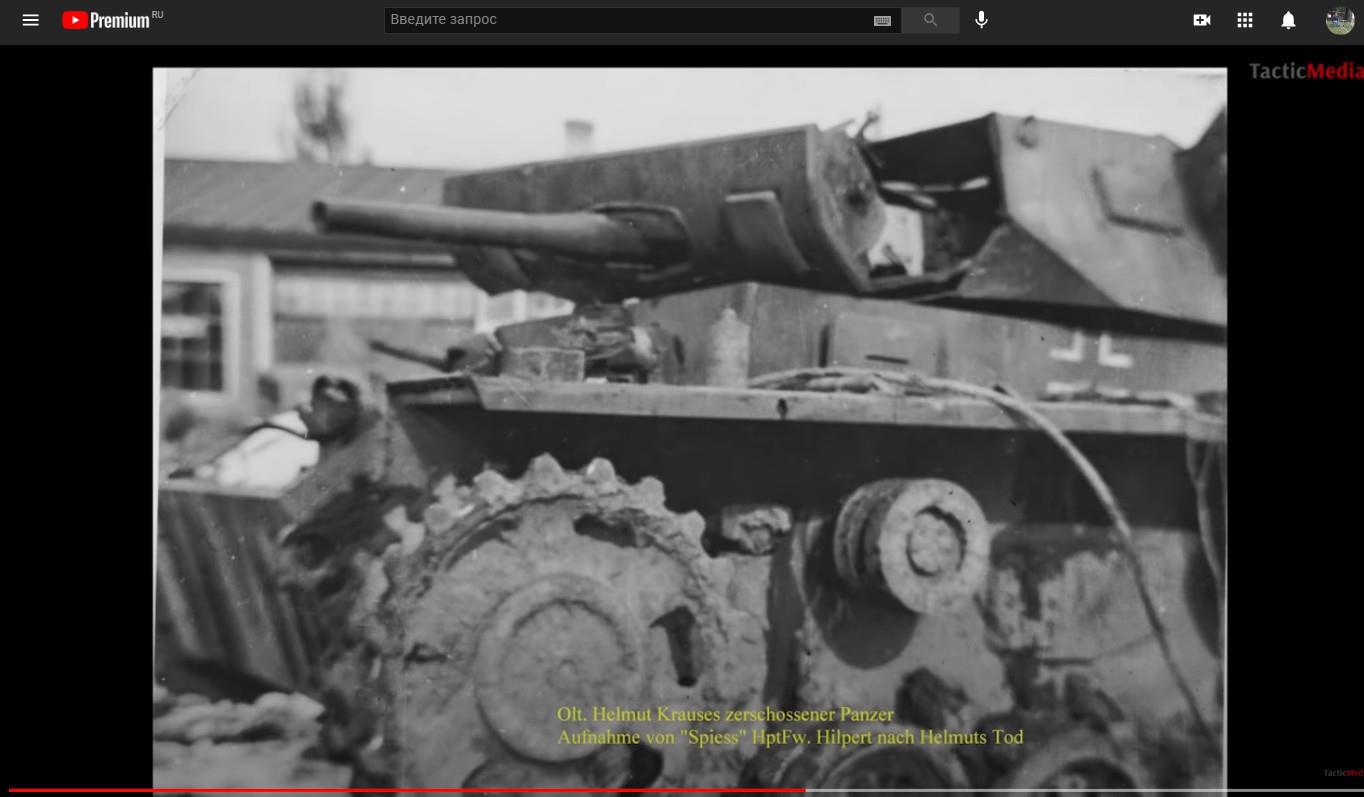Start voice search with the microphone
Image resolution: width=1364 pixels, height=797 pixels.
point(981,20)
